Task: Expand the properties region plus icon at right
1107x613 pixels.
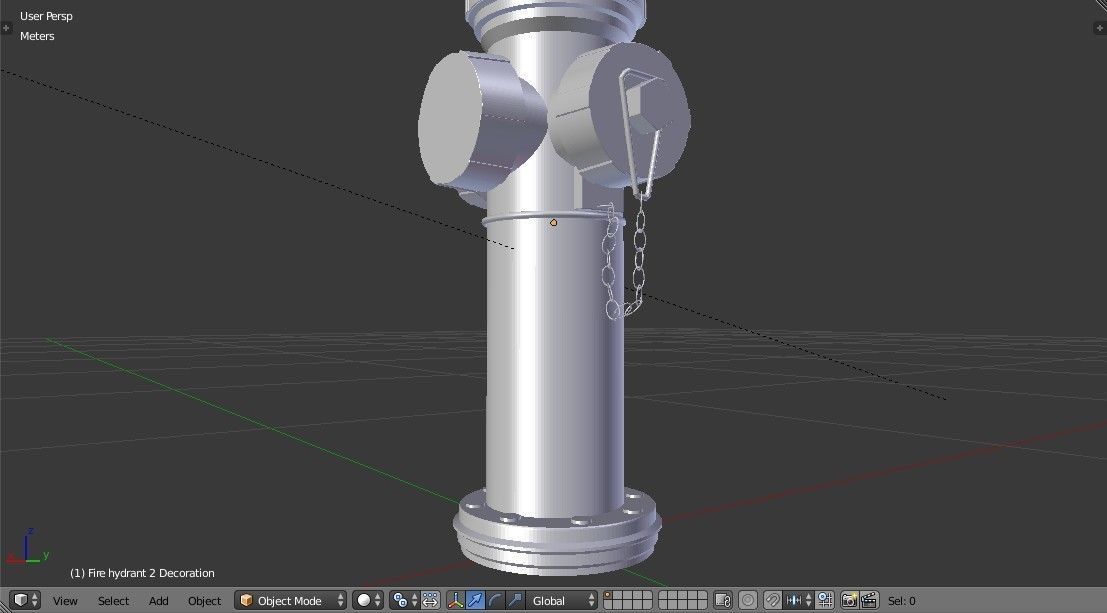Action: pyautogui.click(x=1100, y=28)
